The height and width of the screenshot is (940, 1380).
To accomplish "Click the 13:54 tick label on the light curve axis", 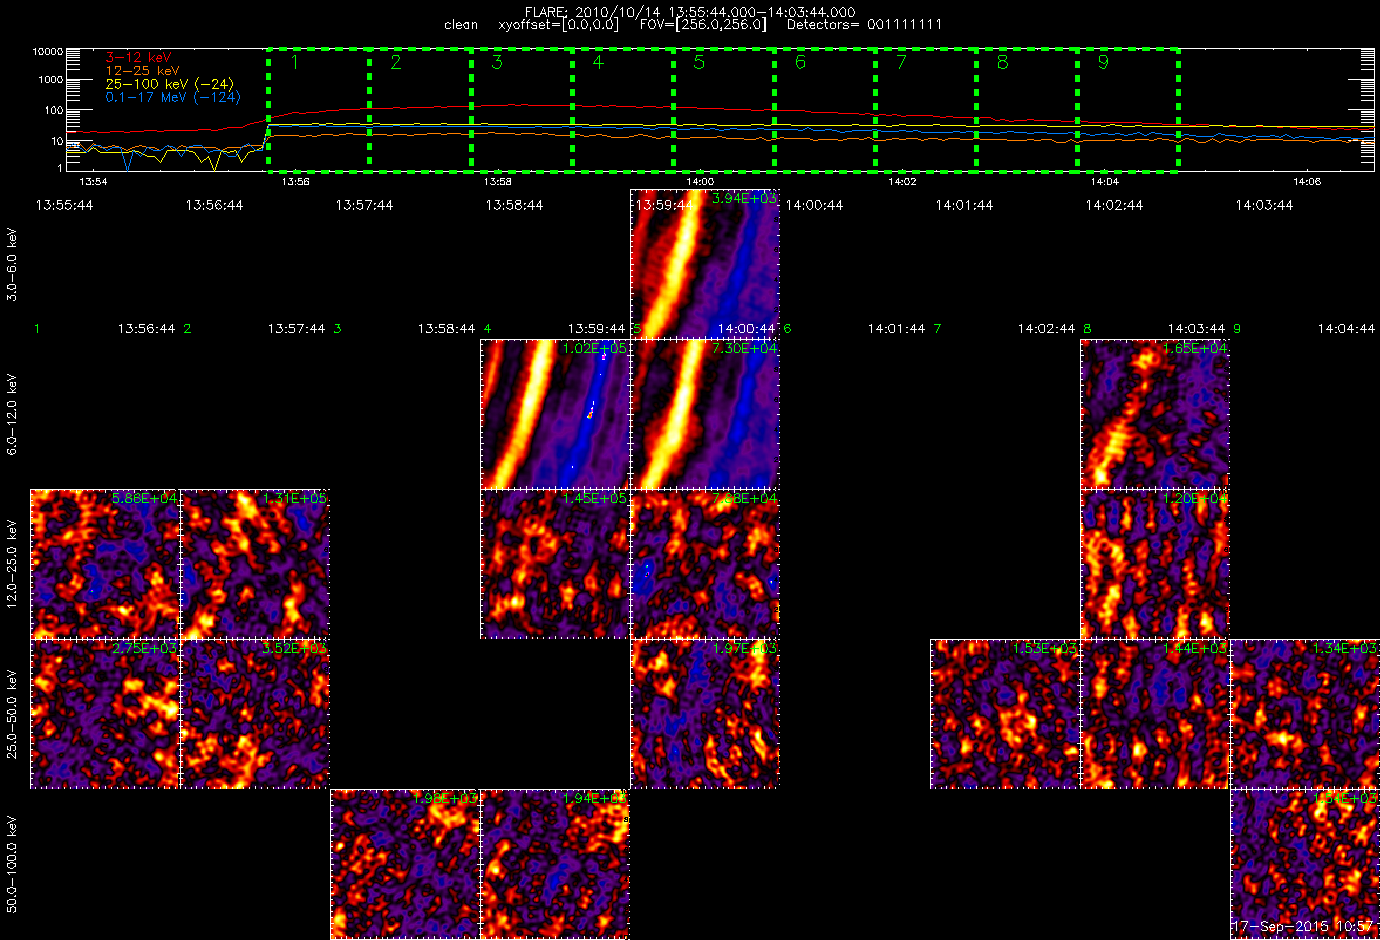I will click(93, 182).
